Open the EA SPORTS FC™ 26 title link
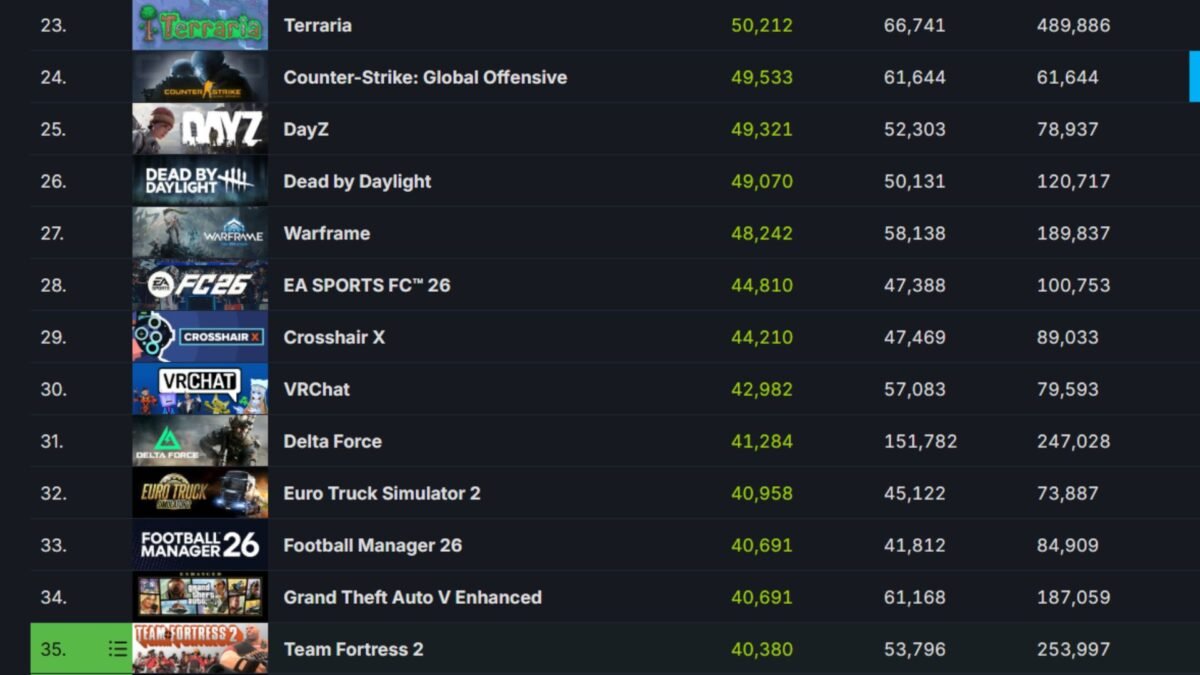 (367, 285)
